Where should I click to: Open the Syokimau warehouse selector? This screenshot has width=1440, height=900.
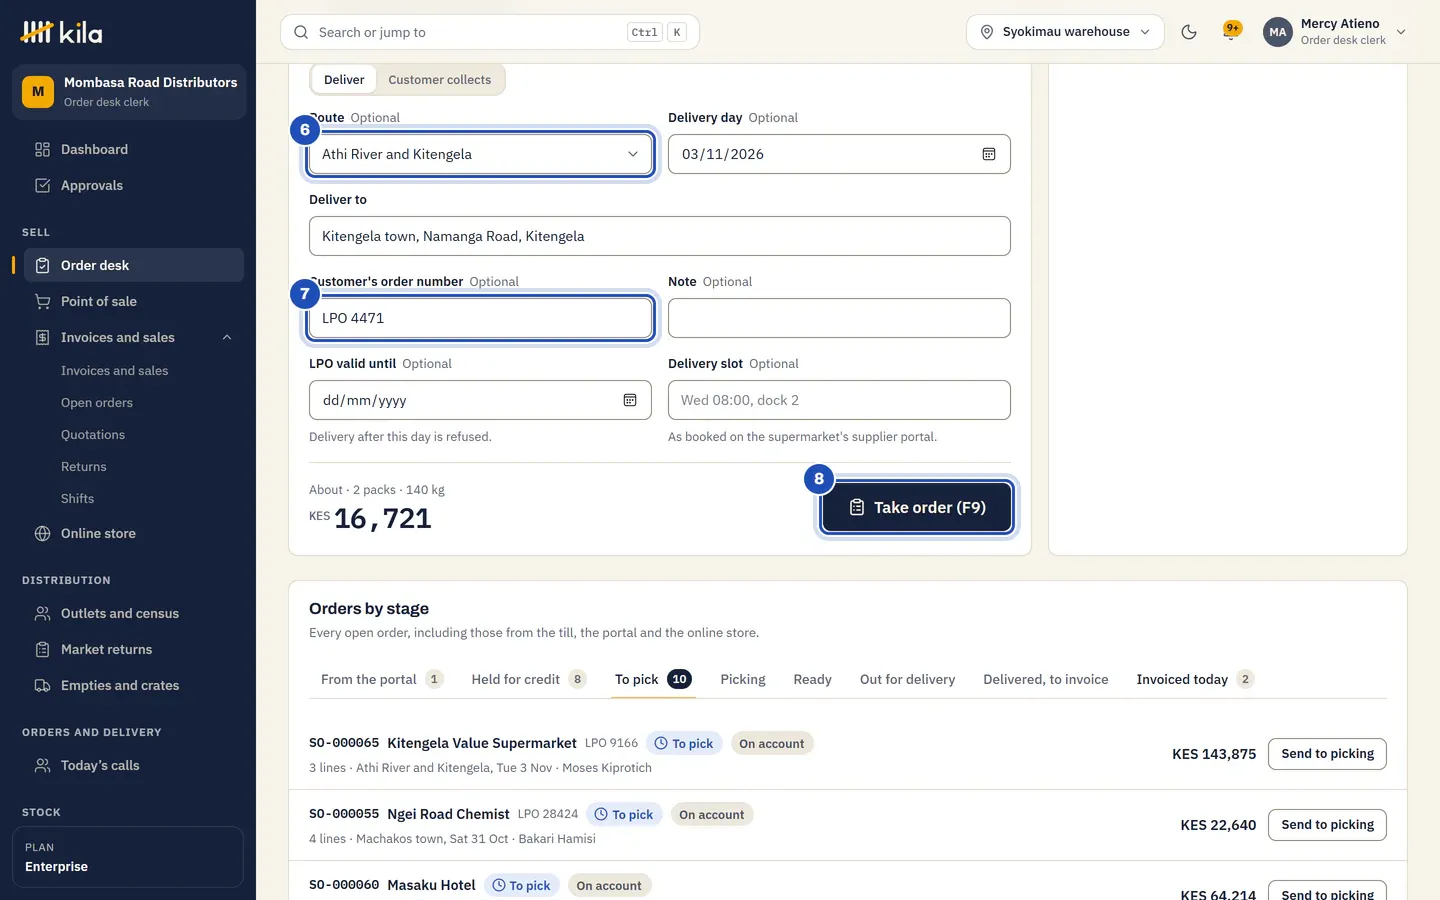[x=1065, y=32]
